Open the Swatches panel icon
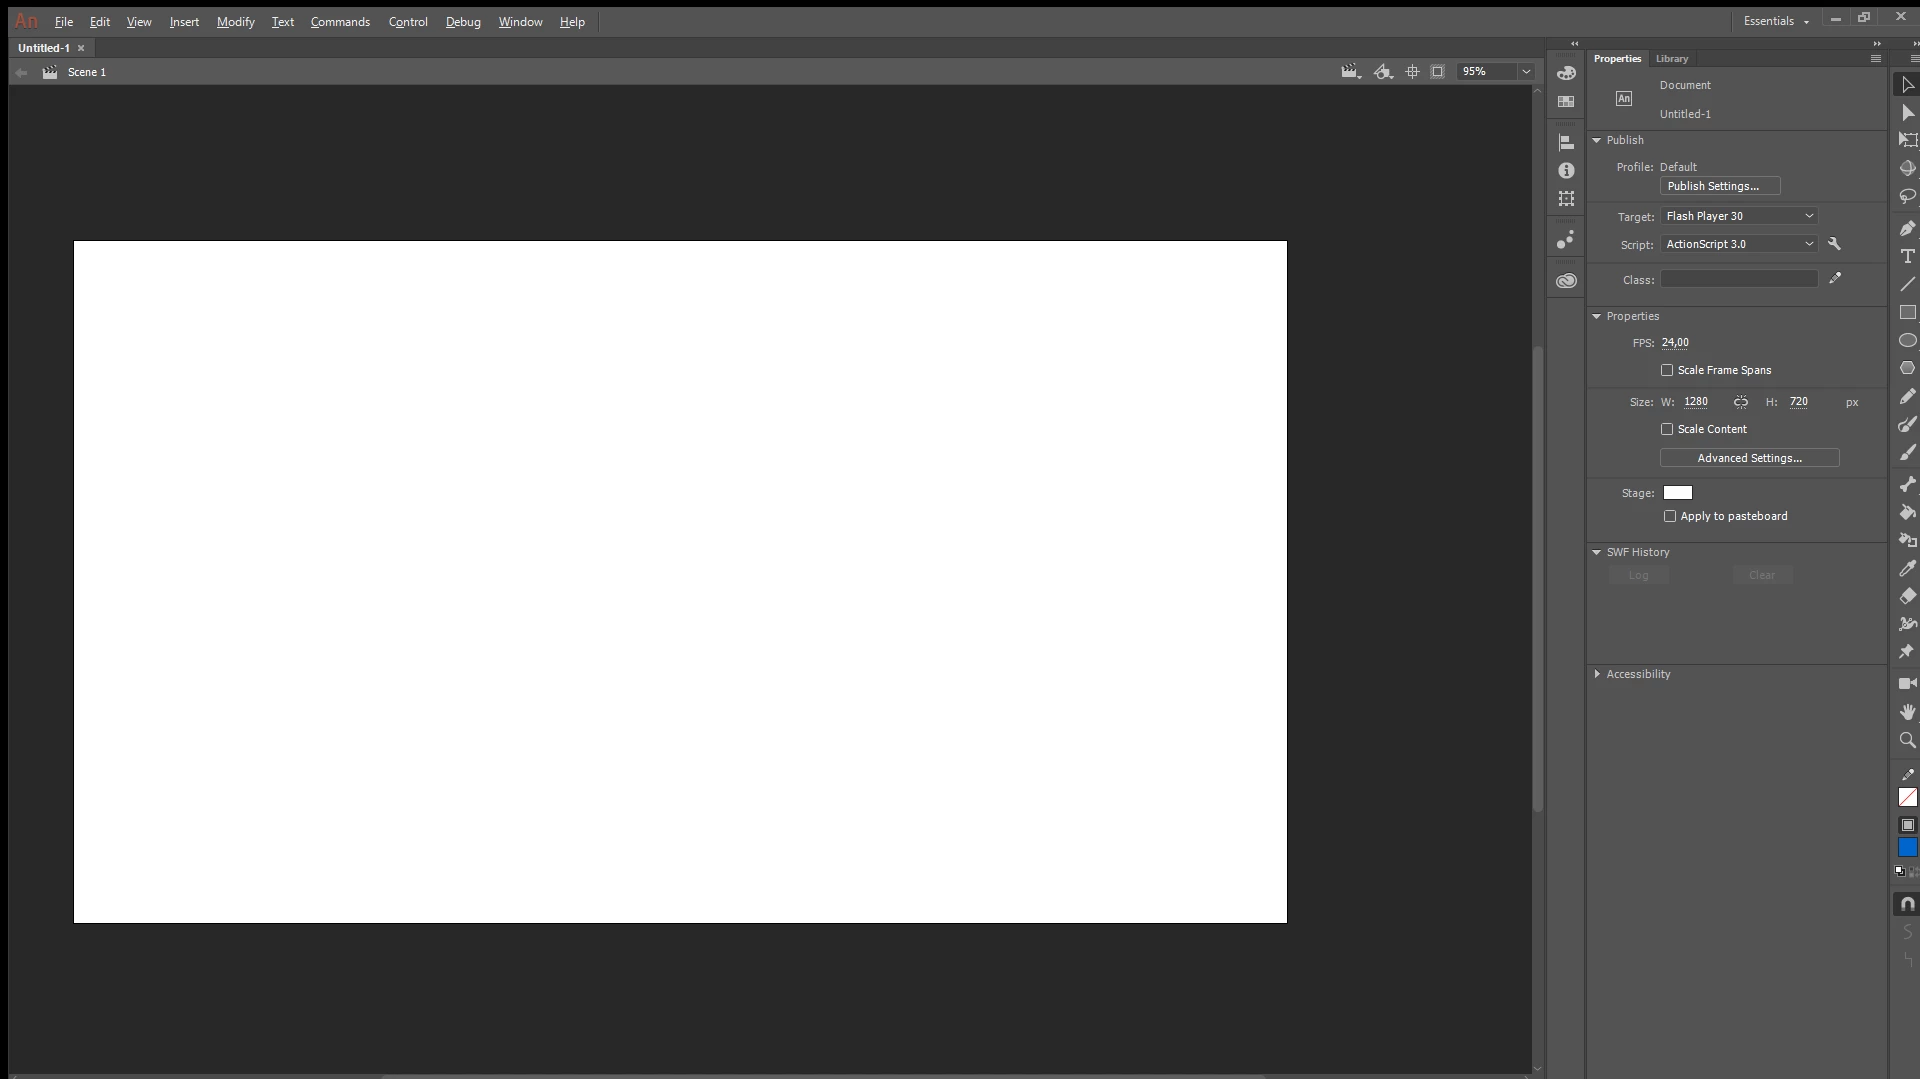The height and width of the screenshot is (1079, 1920). pos(1566,102)
